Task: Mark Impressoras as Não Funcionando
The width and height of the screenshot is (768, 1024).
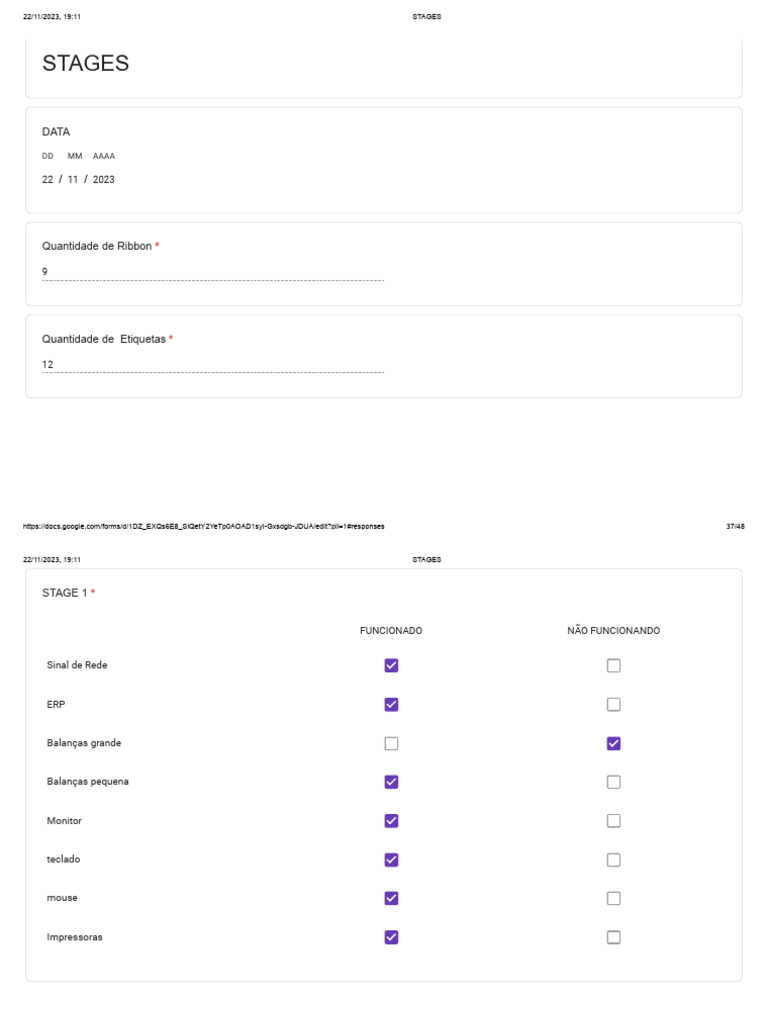Action: 613,937
